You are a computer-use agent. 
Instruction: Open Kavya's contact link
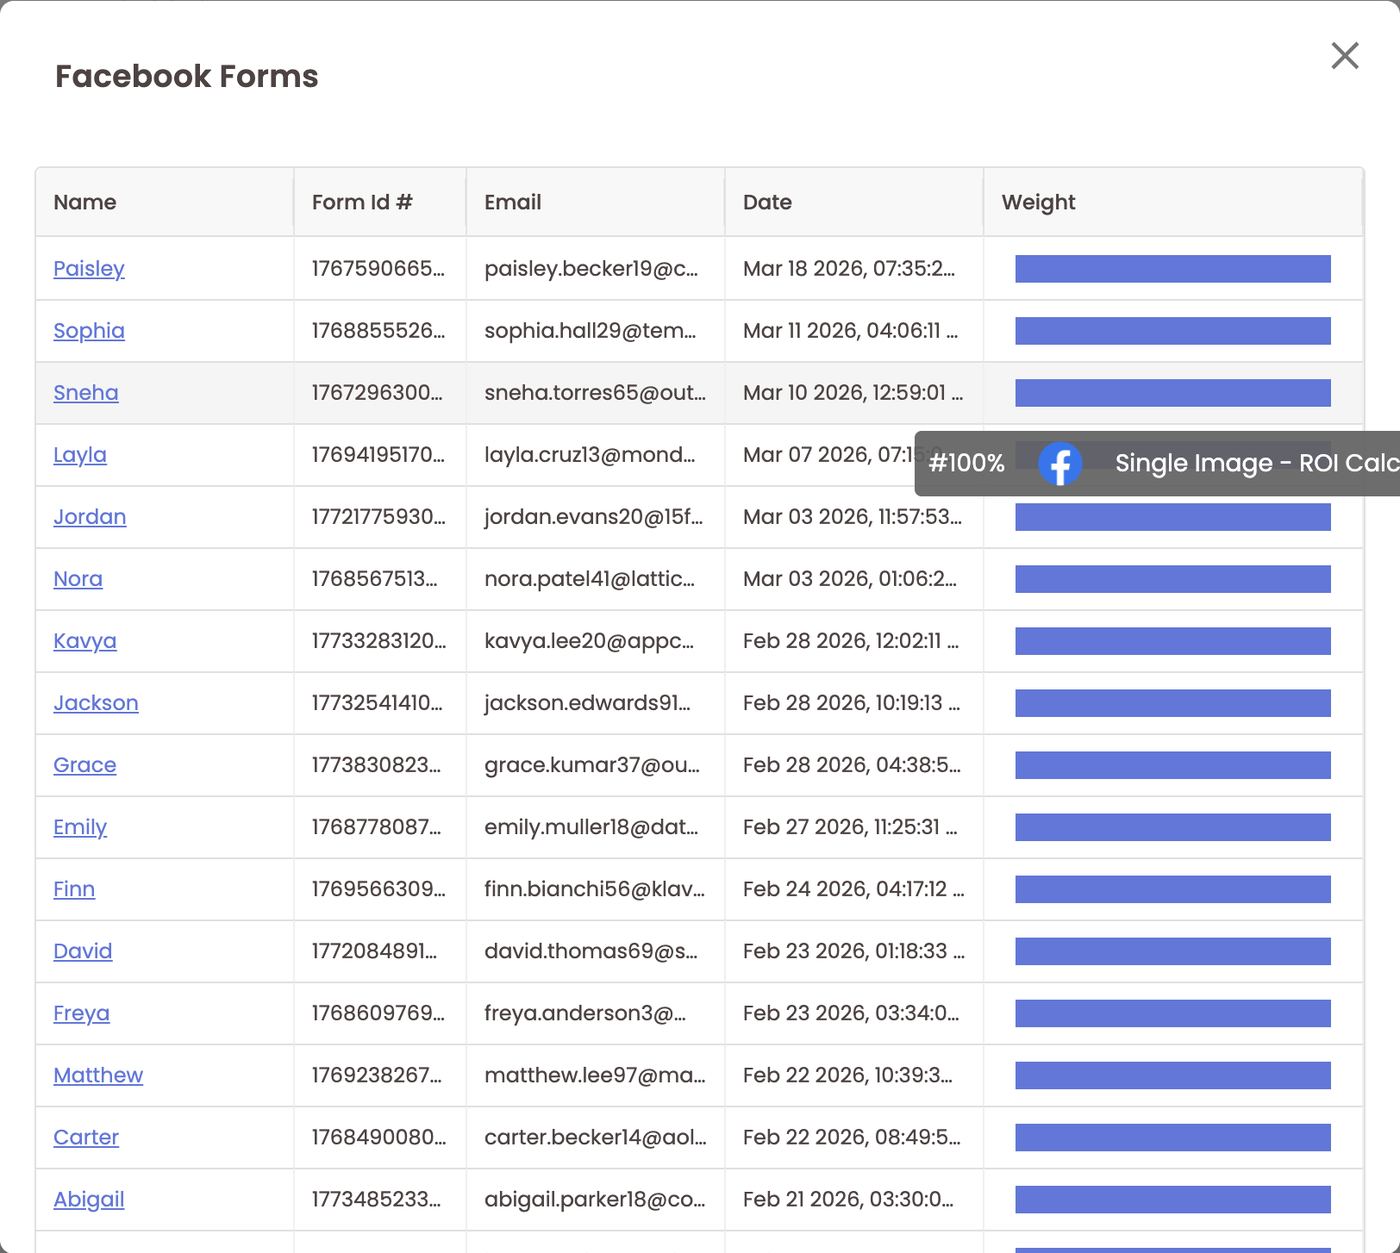[85, 641]
